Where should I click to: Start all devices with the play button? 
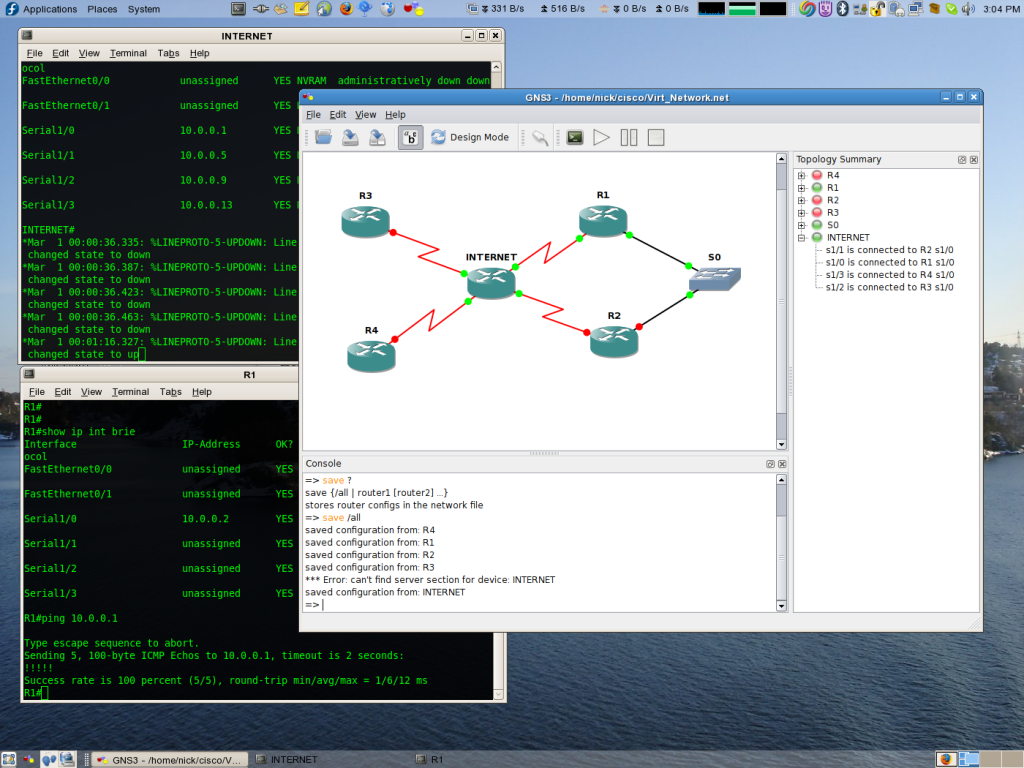(601, 137)
